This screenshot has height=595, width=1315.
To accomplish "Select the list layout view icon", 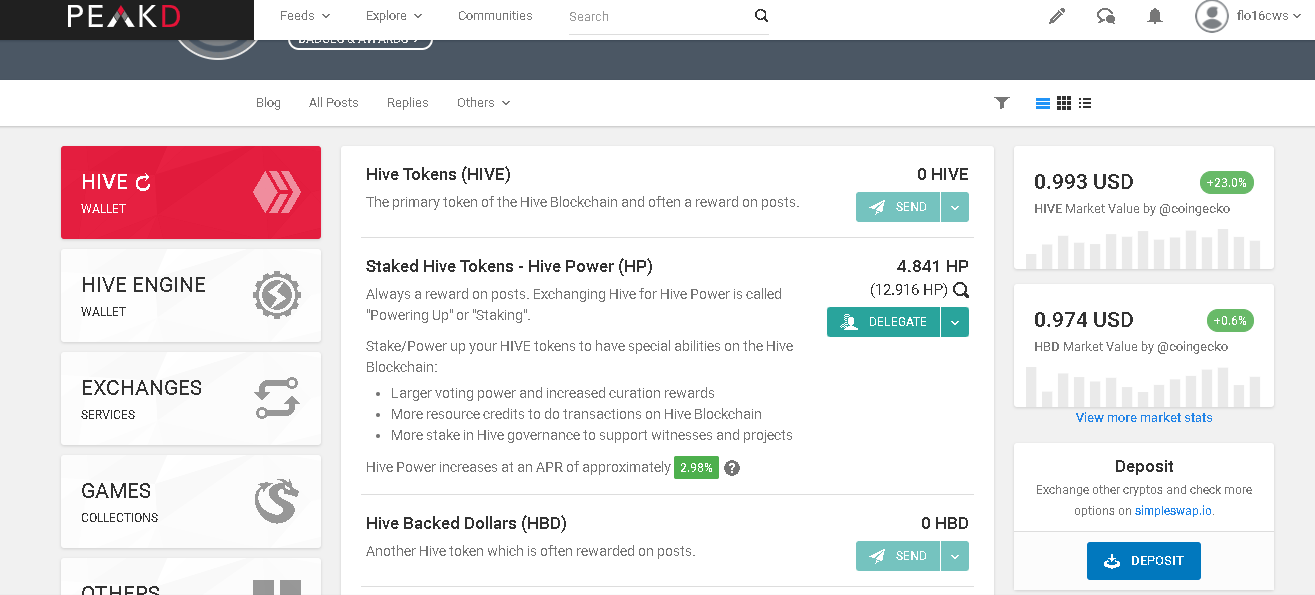I will [x=1043, y=103].
